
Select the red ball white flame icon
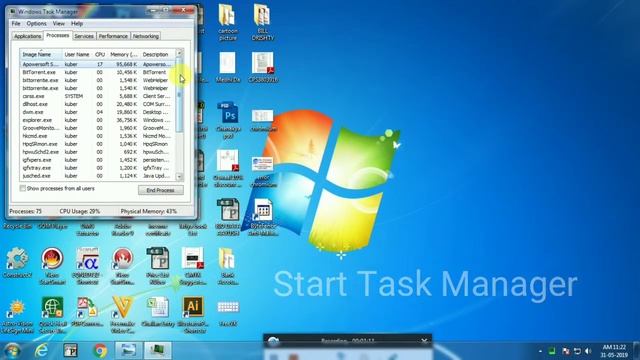tap(122, 259)
